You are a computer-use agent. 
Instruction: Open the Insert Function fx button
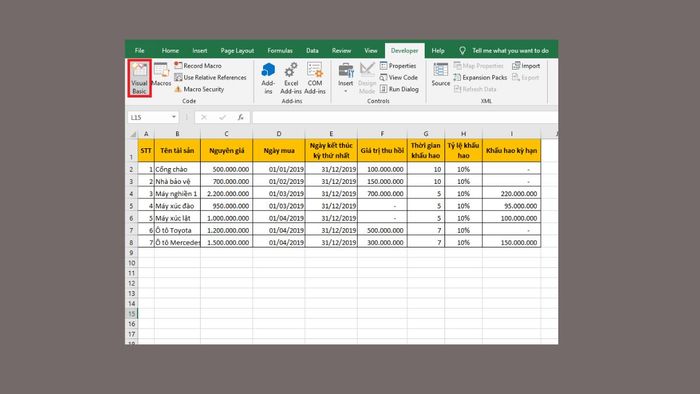241,117
